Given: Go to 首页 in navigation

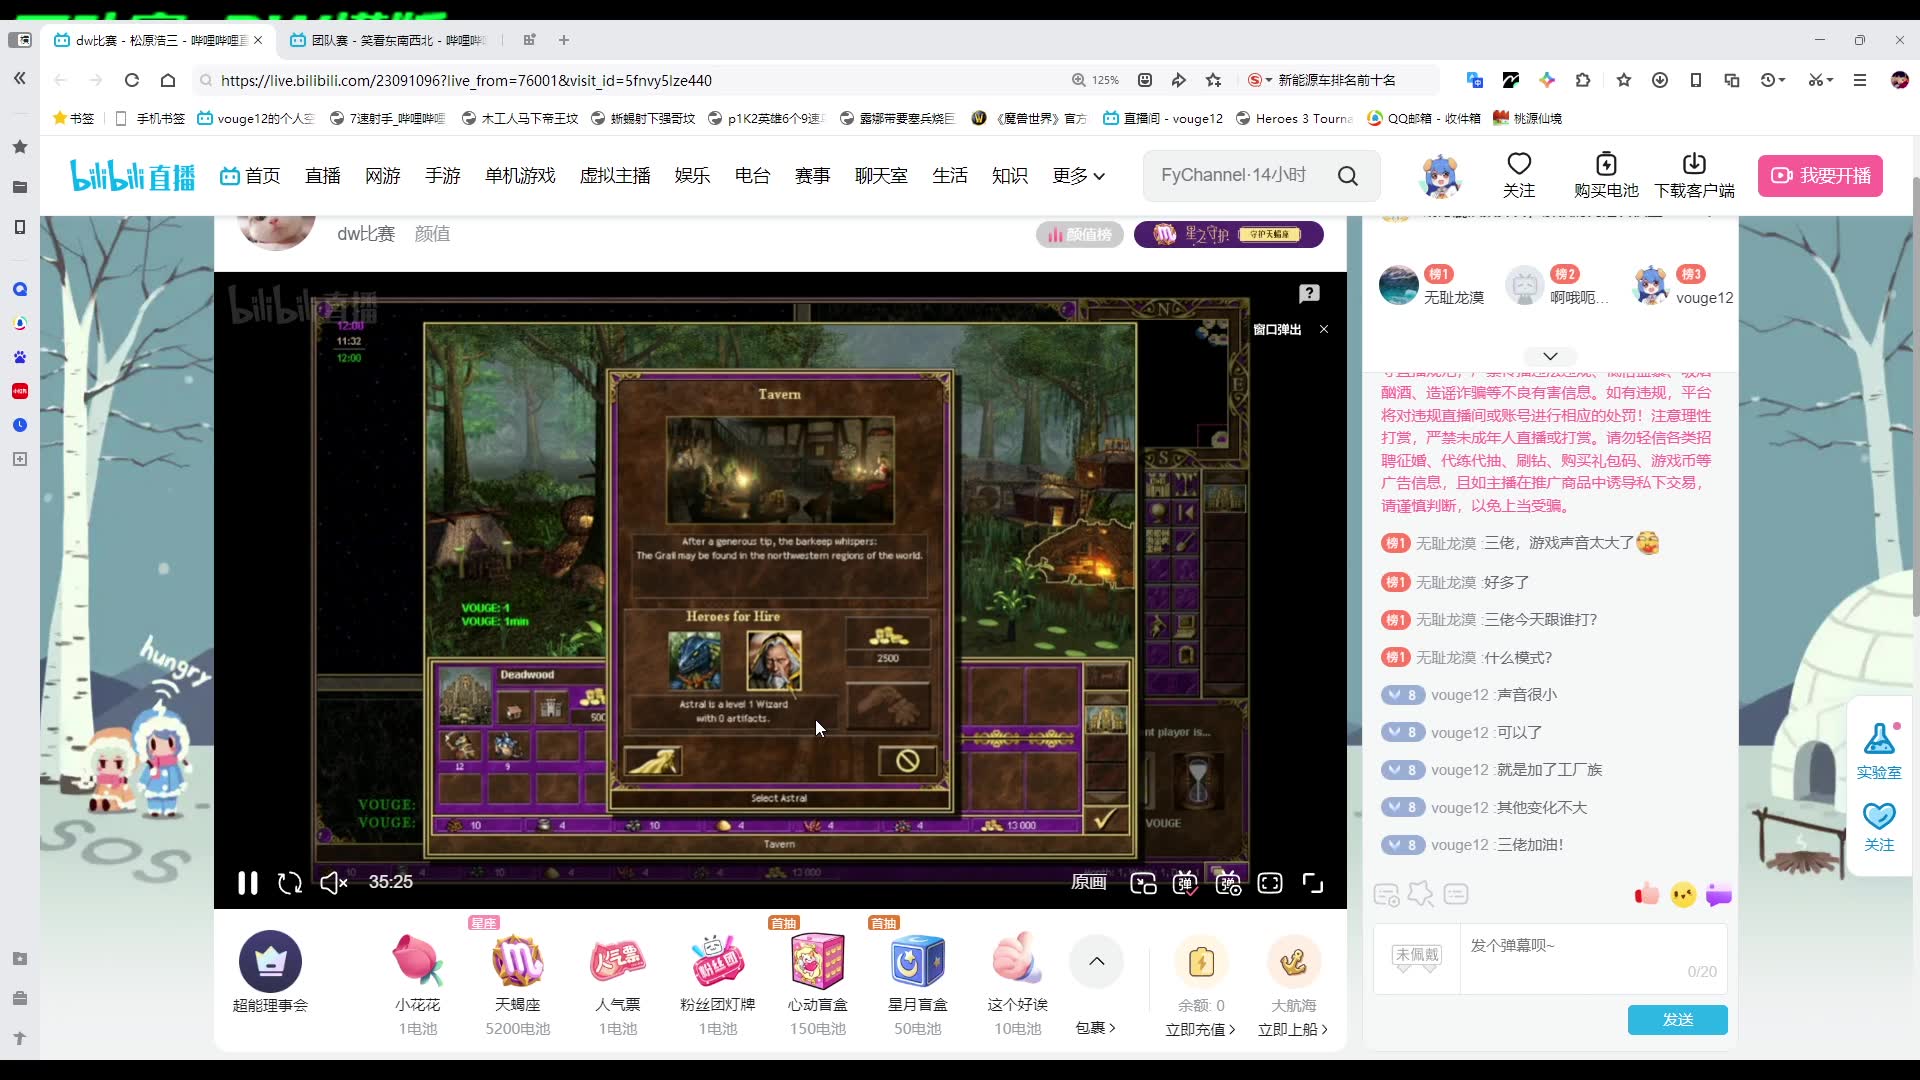Looking at the screenshot, I should 251,176.
